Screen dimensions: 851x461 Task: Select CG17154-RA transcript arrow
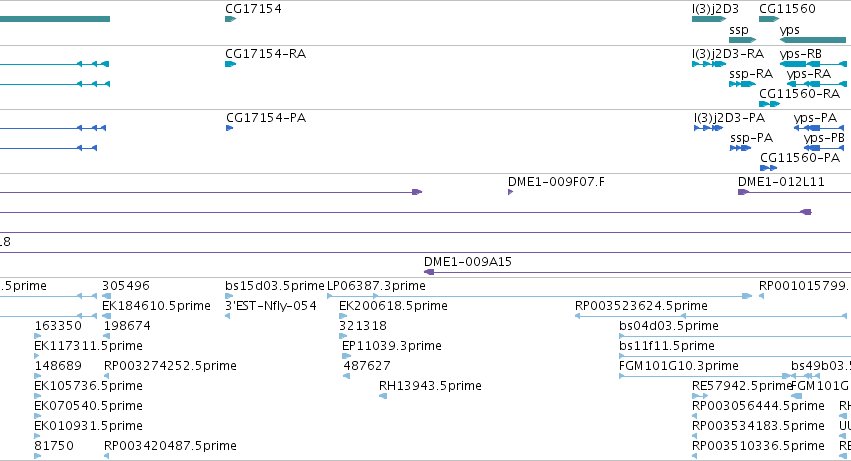click(231, 64)
